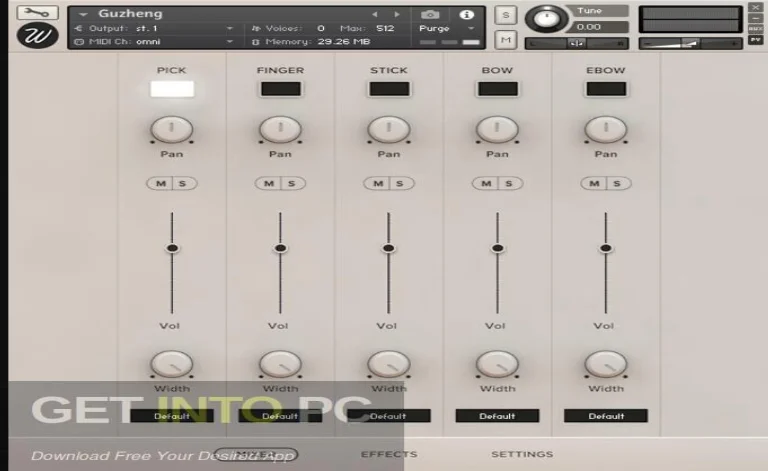768x471 pixels.
Task: Solo the PICK channel with S
Action: 184,184
